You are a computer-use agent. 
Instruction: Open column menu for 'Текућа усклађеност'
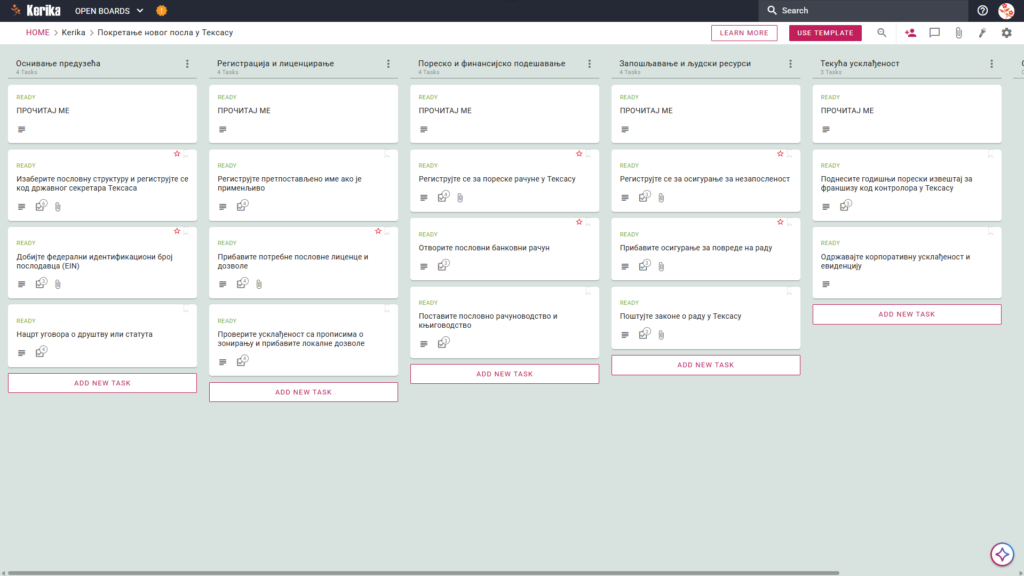pyautogui.click(x=991, y=64)
